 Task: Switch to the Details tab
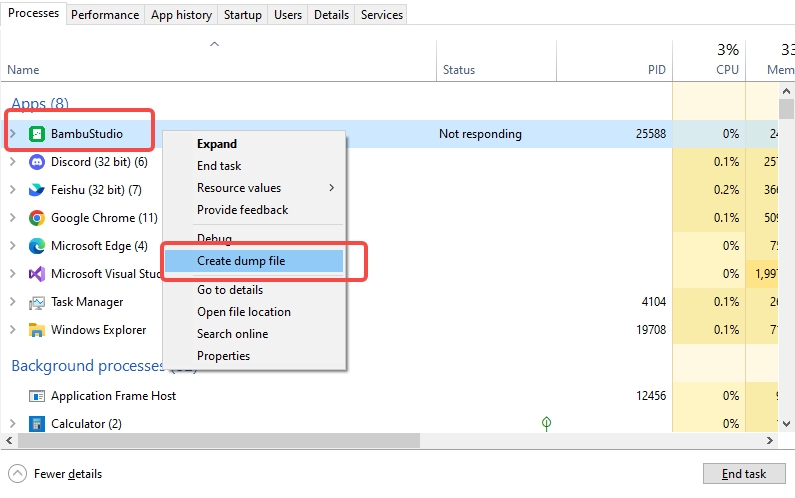pyautogui.click(x=332, y=15)
